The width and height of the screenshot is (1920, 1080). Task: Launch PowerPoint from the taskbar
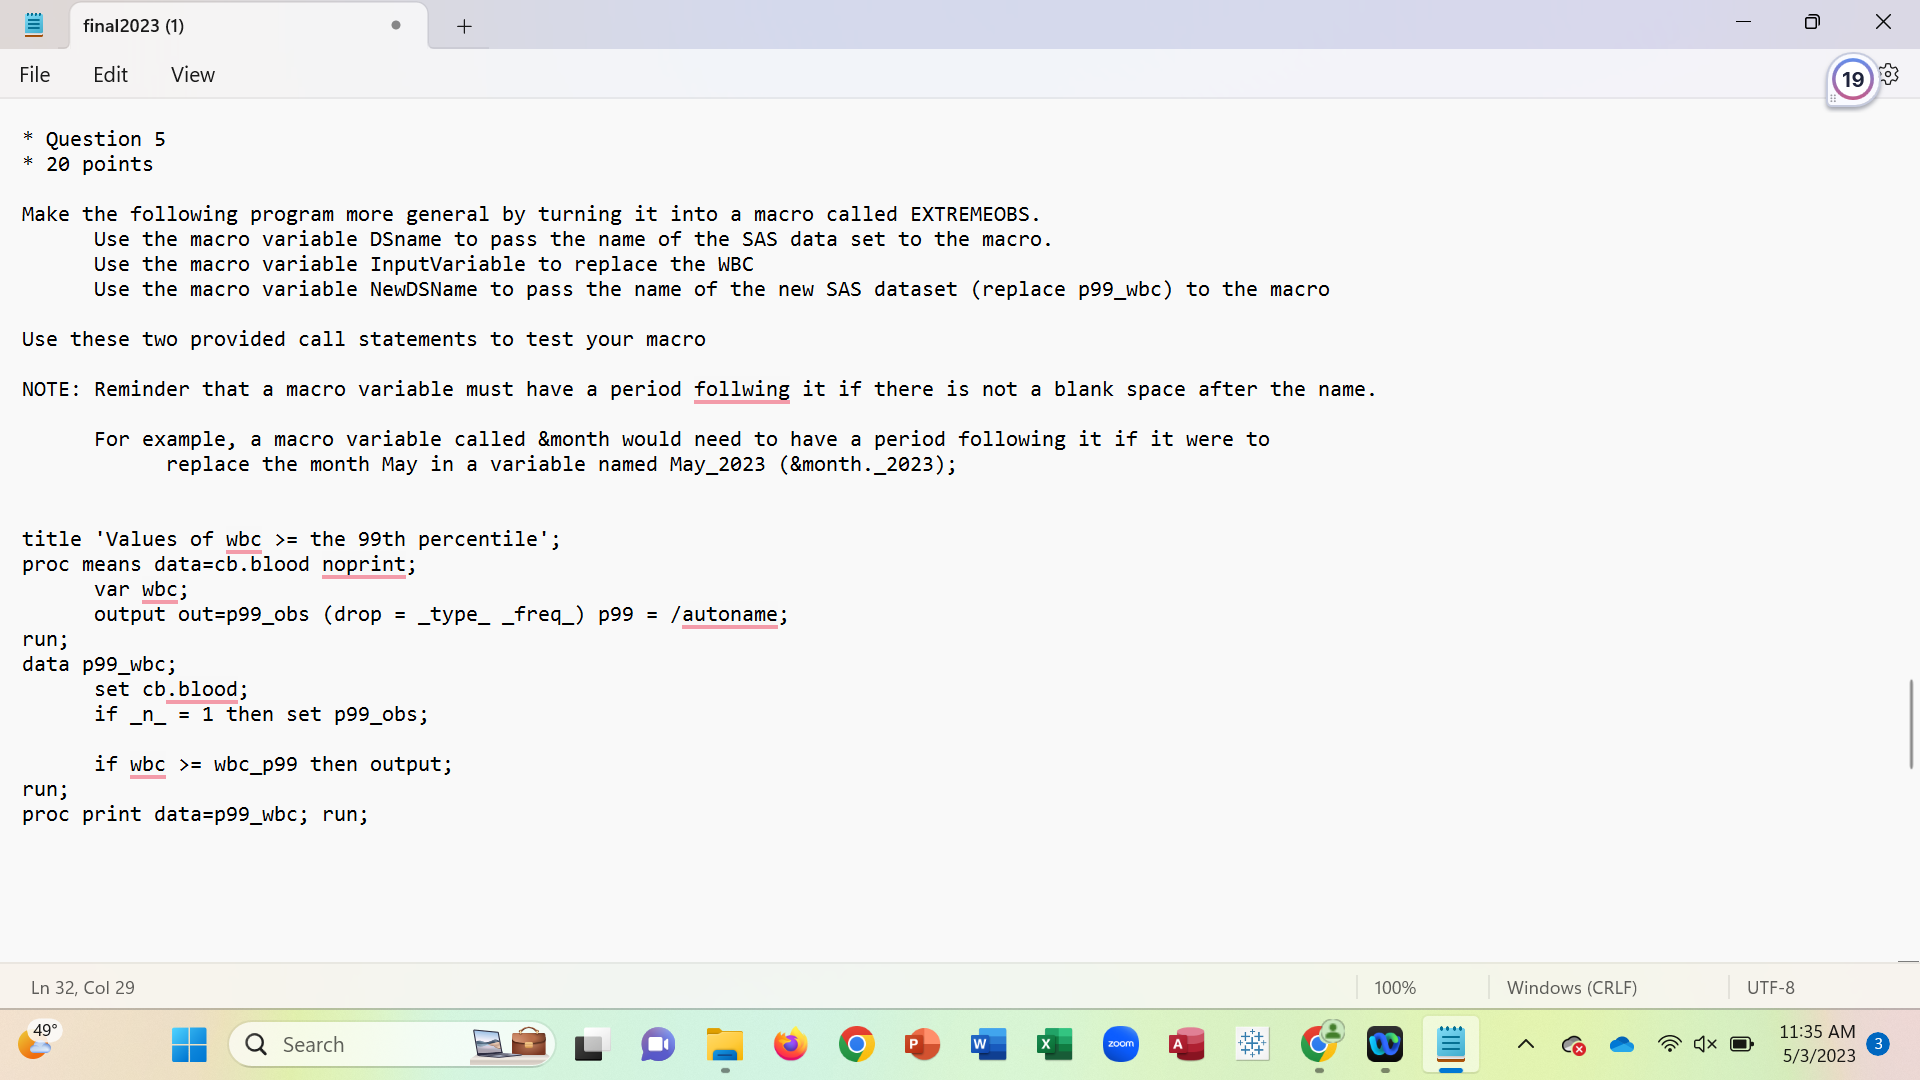(x=922, y=1044)
